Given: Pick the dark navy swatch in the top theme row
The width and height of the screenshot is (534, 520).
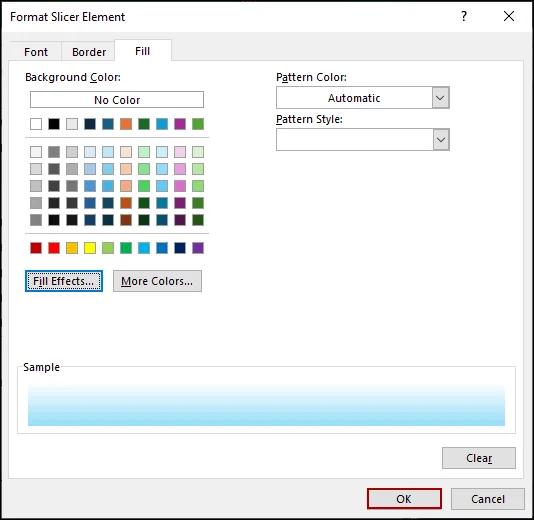Looking at the screenshot, I should coord(90,124).
